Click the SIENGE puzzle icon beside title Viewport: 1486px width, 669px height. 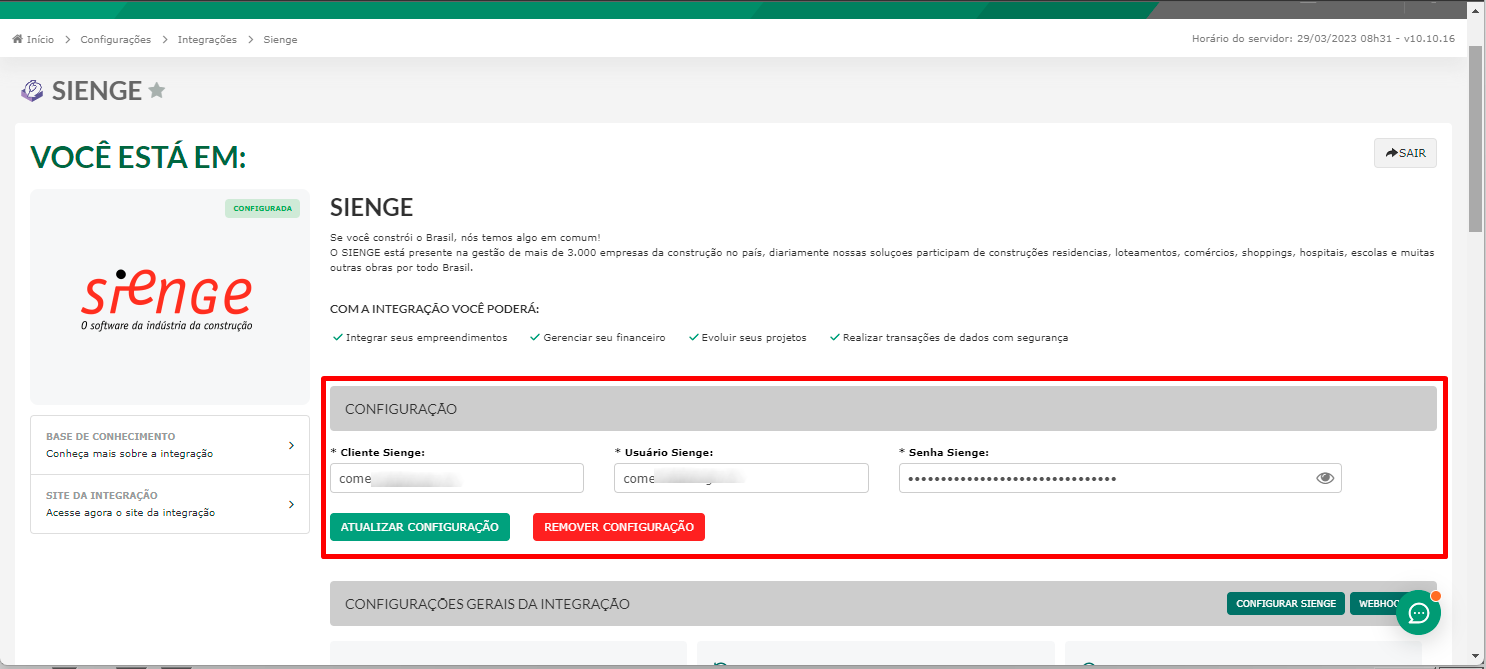(x=32, y=91)
